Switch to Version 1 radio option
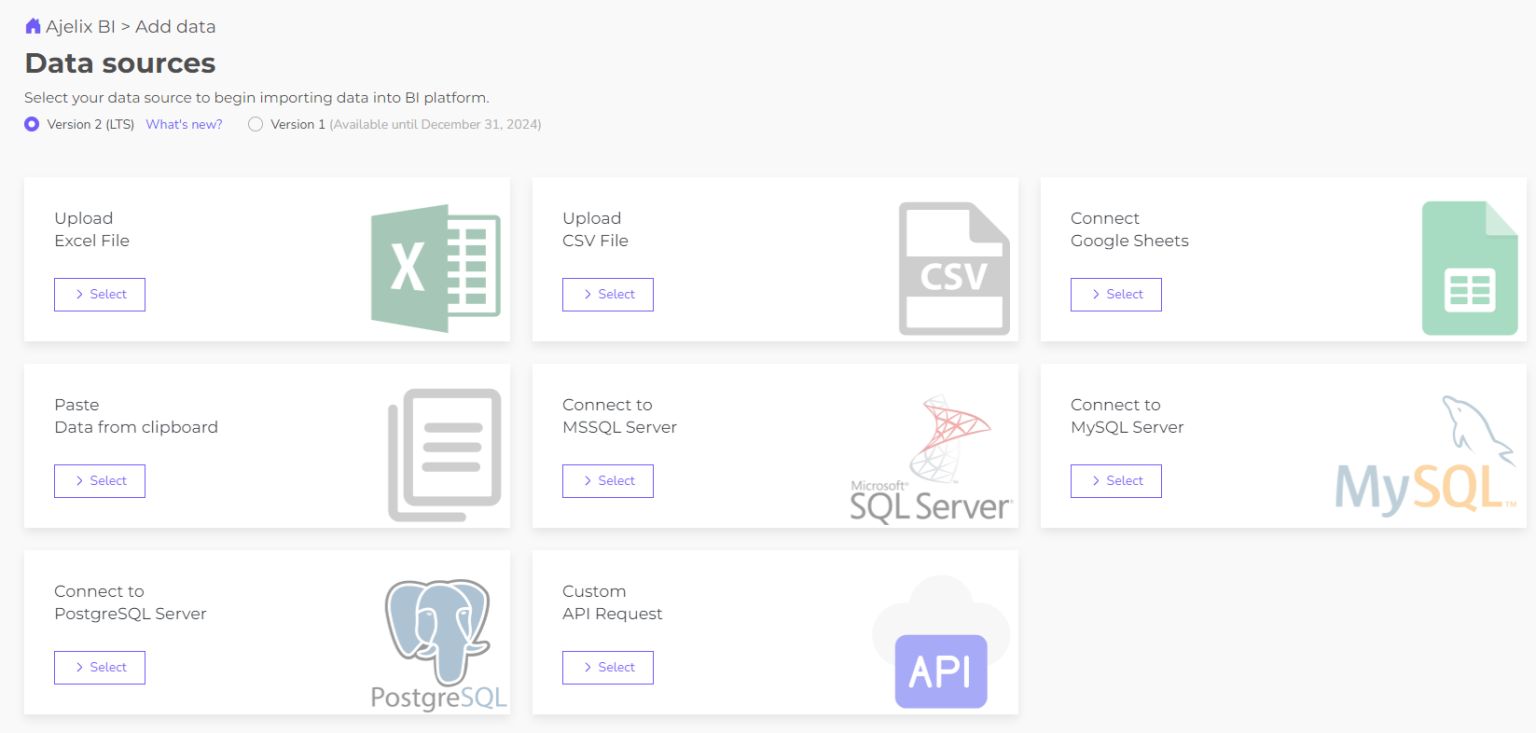This screenshot has height=733, width=1536. click(x=256, y=125)
